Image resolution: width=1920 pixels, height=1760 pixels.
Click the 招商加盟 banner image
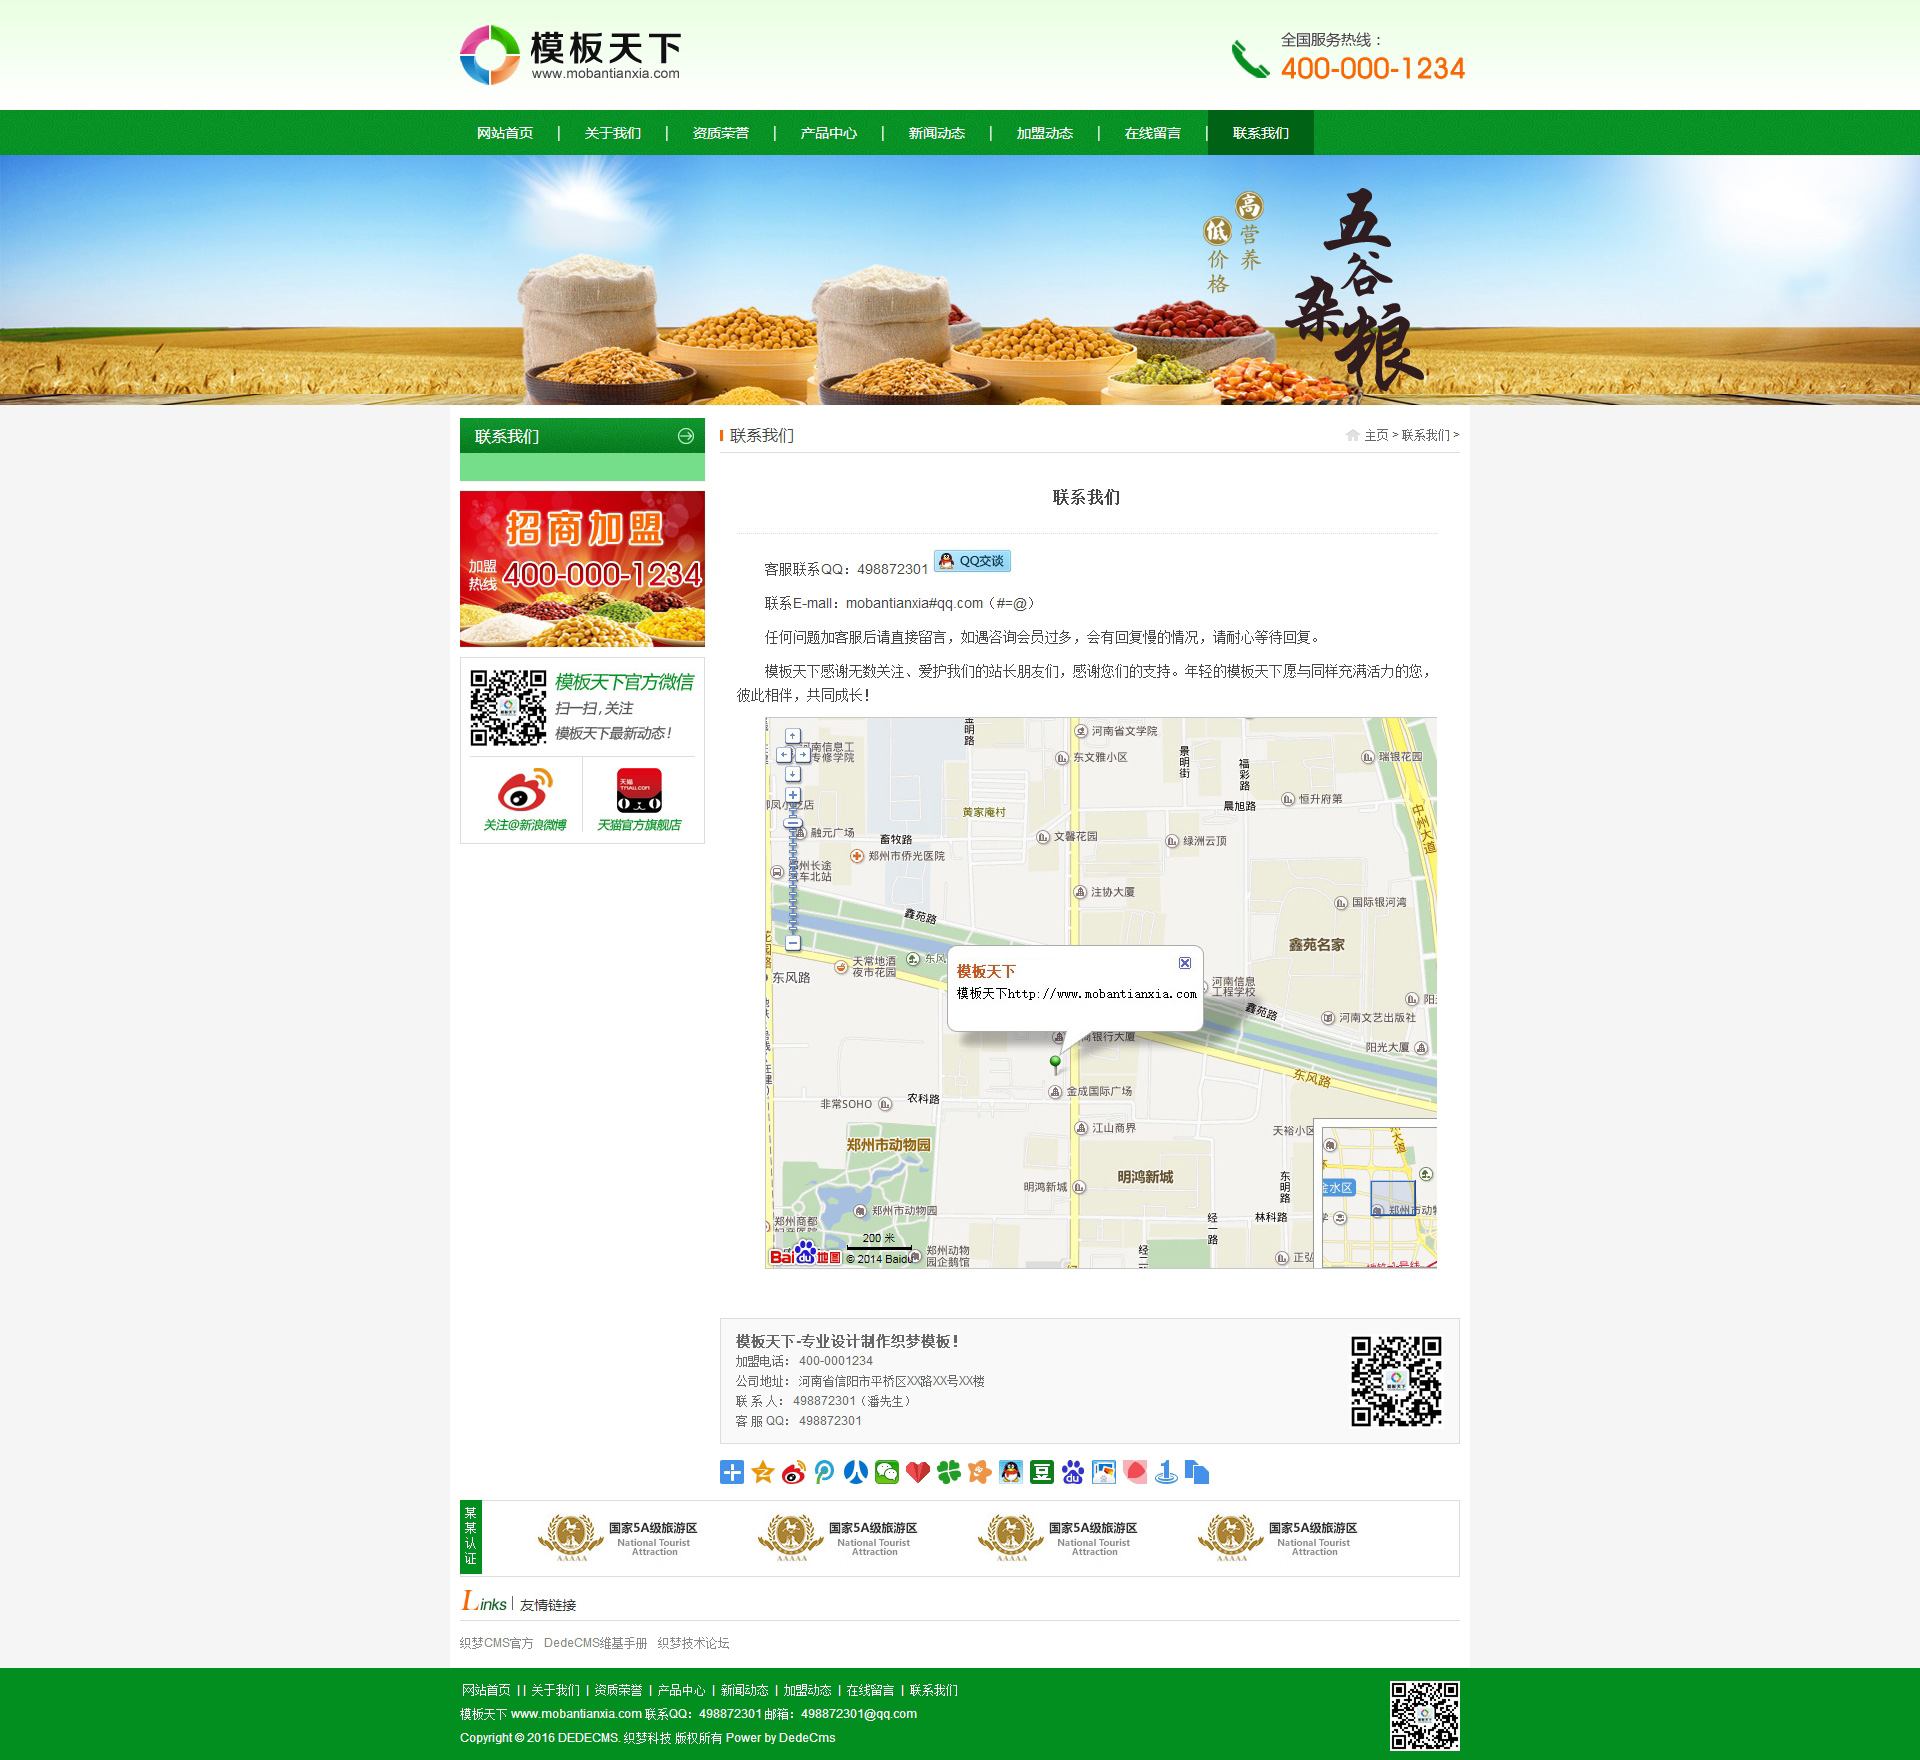click(x=582, y=568)
